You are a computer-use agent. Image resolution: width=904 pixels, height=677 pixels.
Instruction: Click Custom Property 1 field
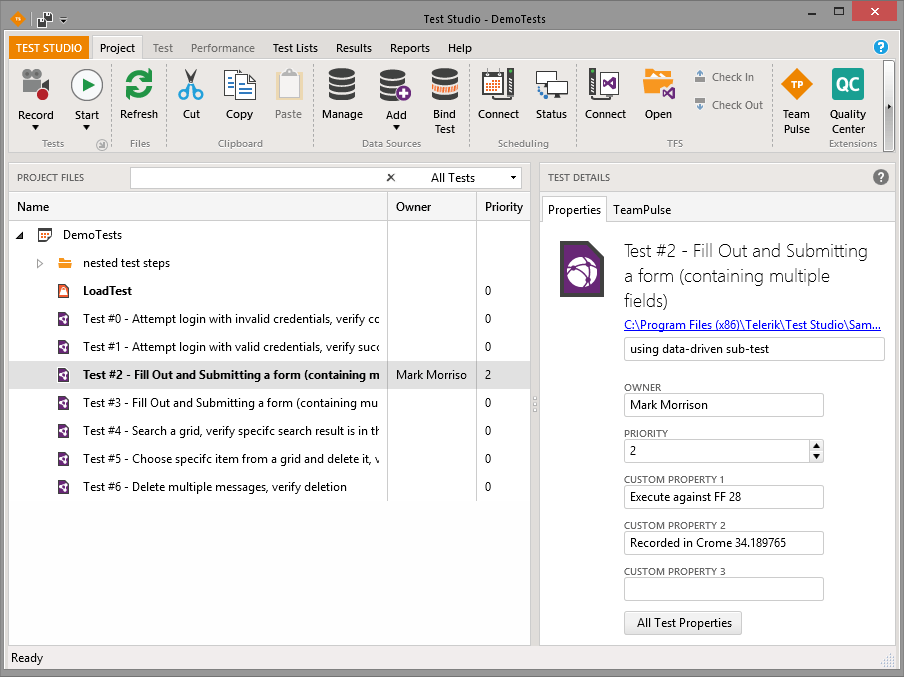[x=724, y=497]
